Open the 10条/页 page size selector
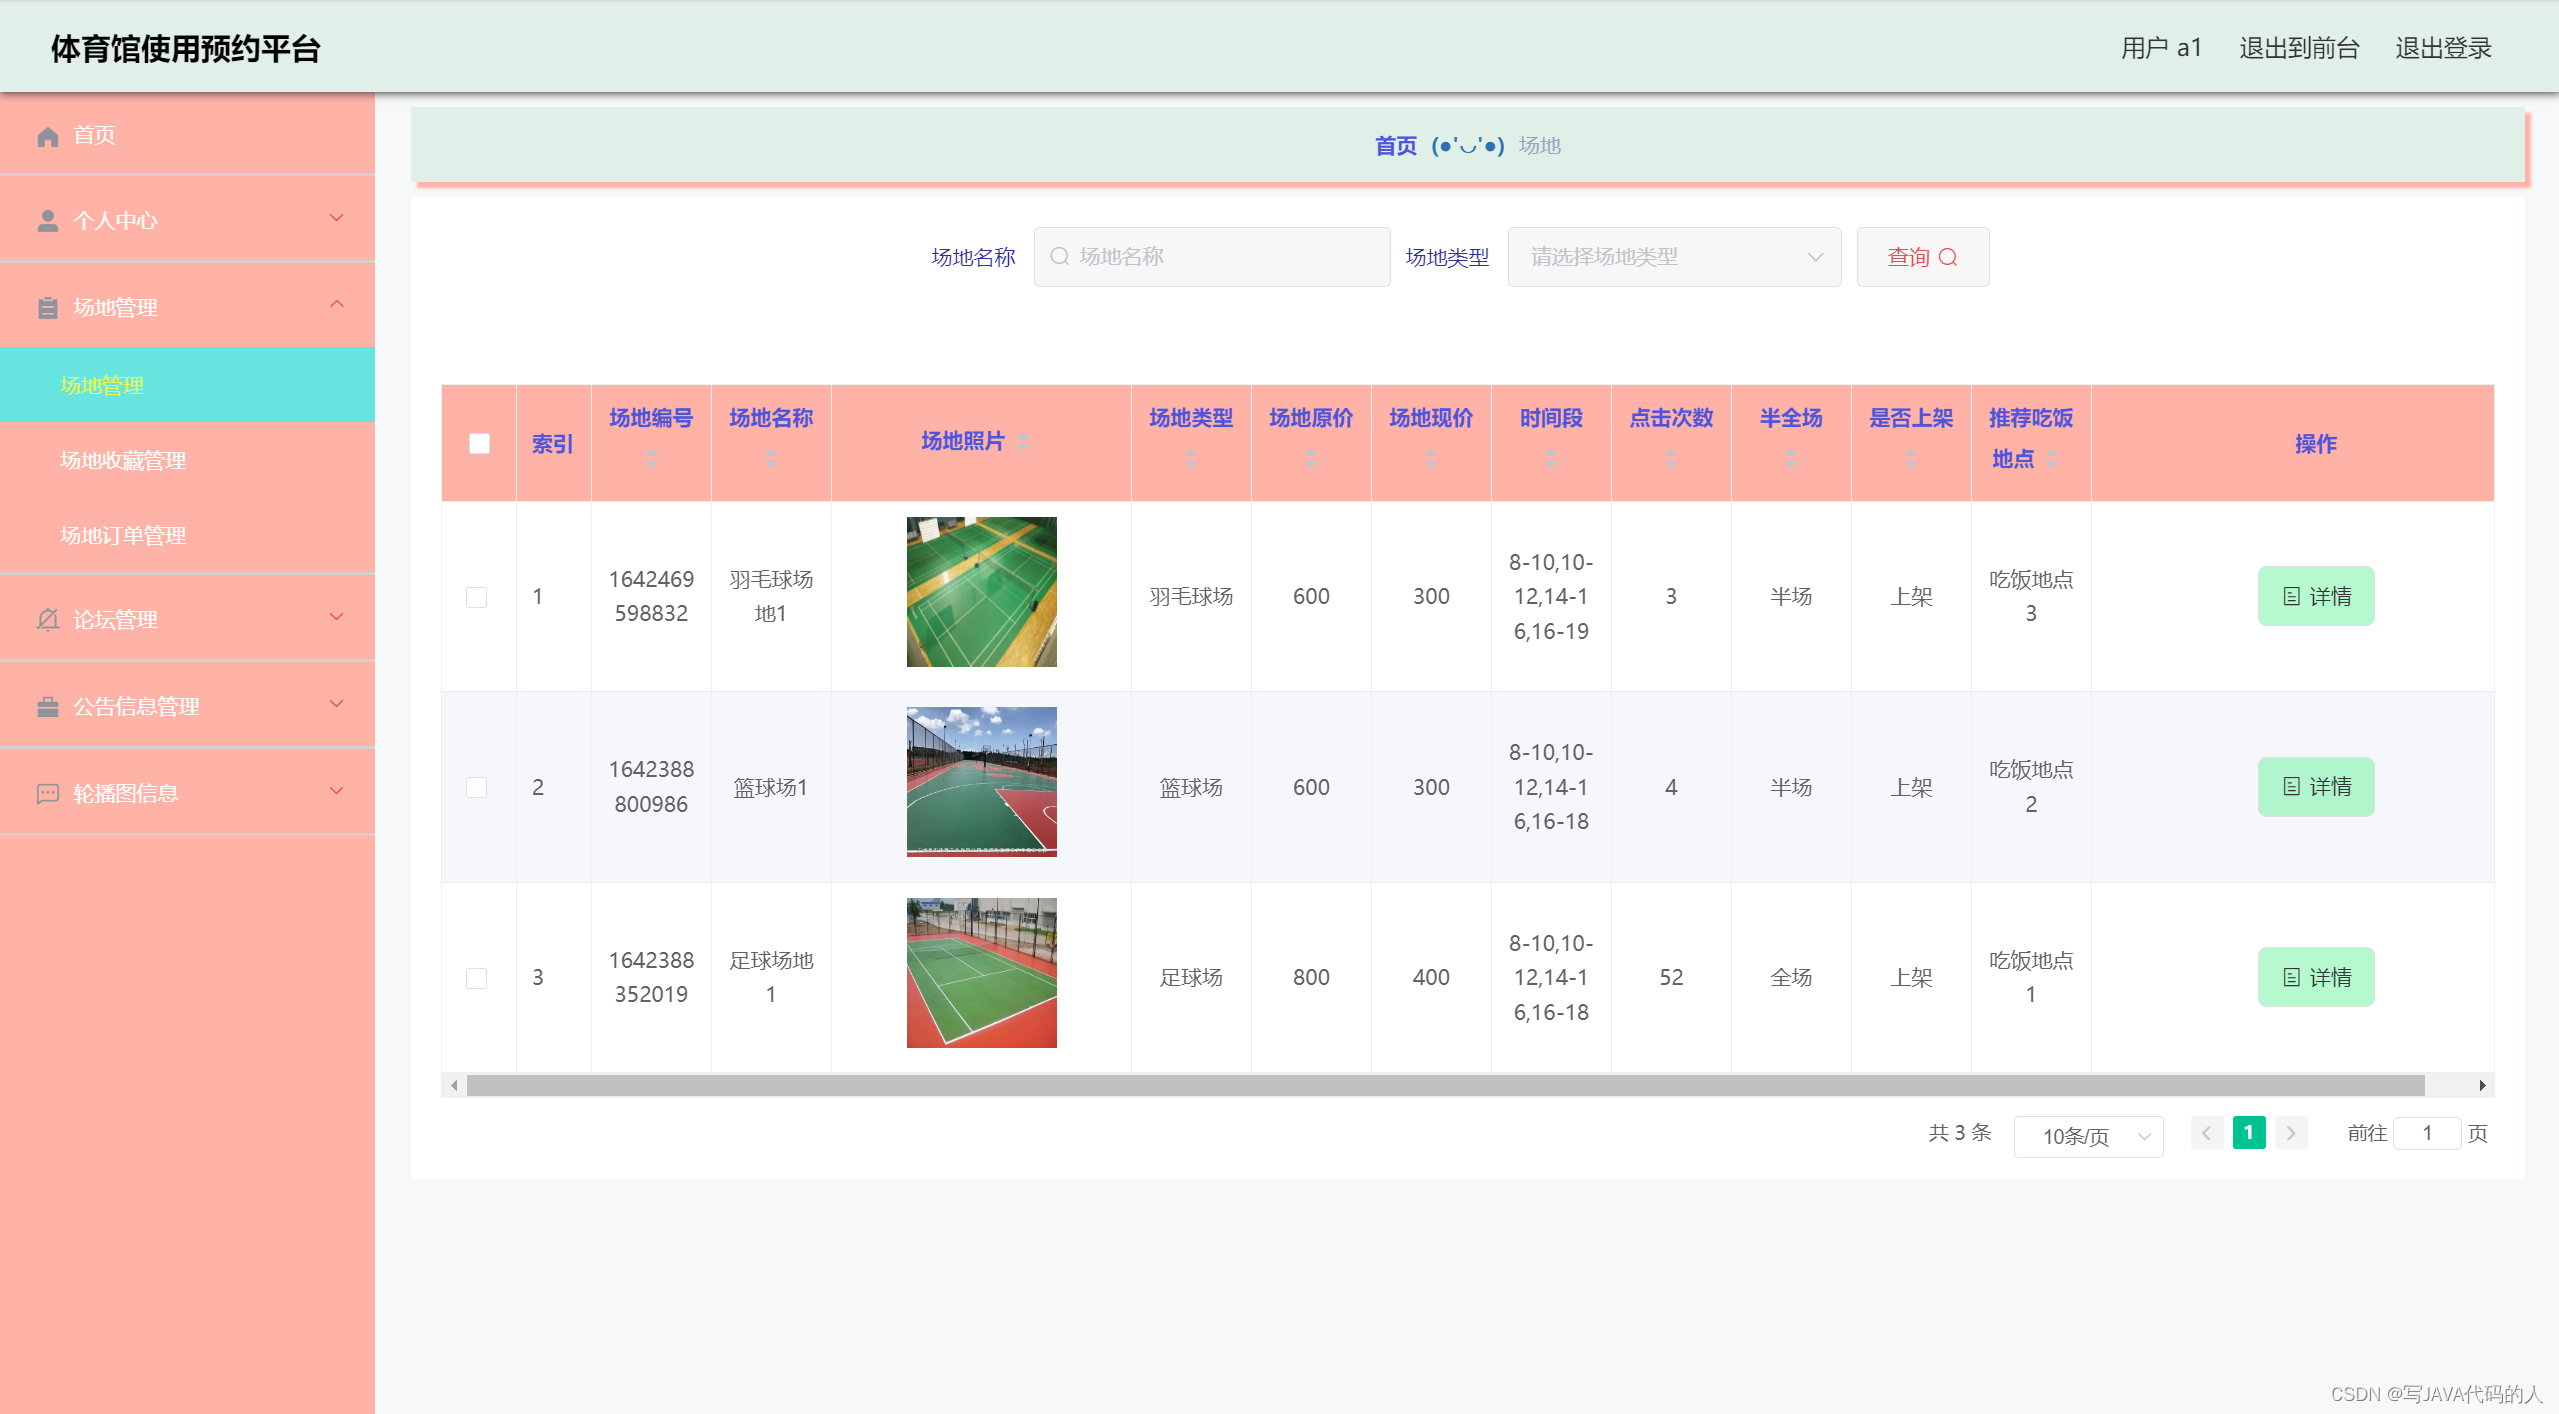2559x1414 pixels. [2088, 1136]
